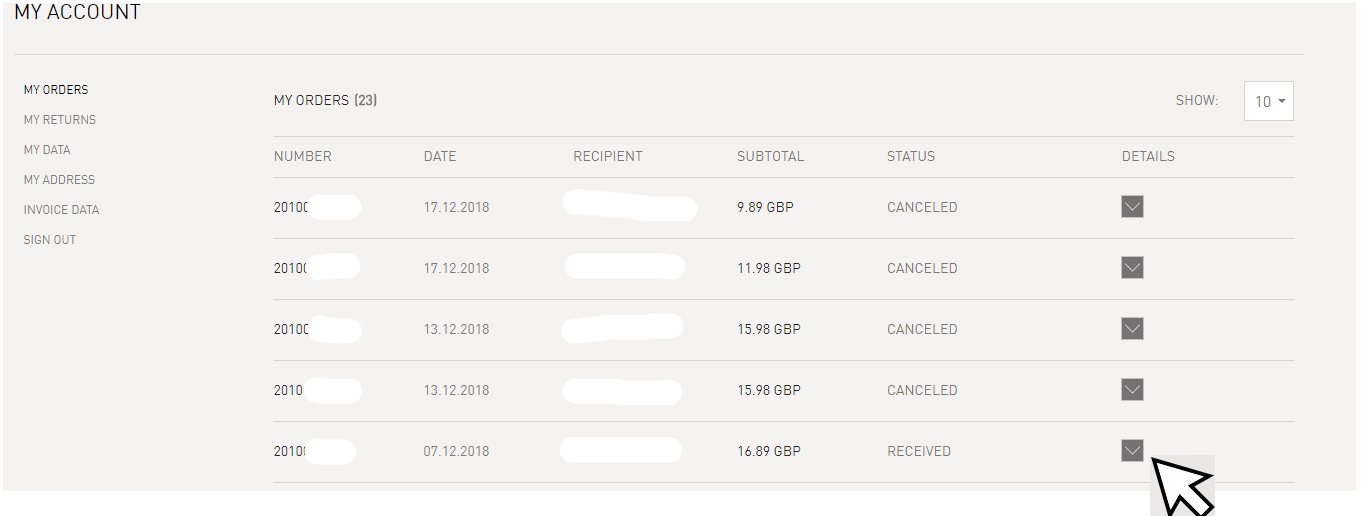Screen dimensions: 1361x516
Task: Open the Show 10 per-page dropdown
Action: point(1269,101)
